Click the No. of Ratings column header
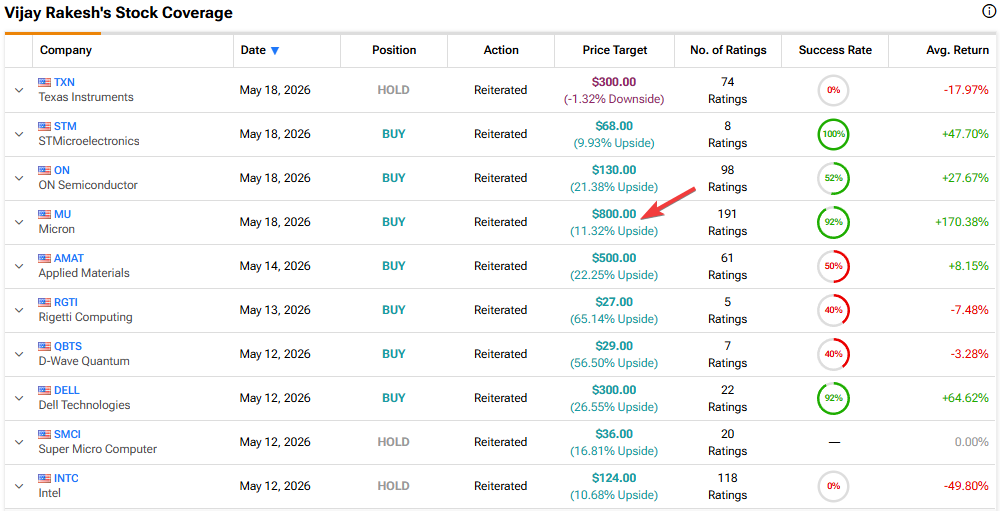This screenshot has width=1000, height=511. (728, 50)
